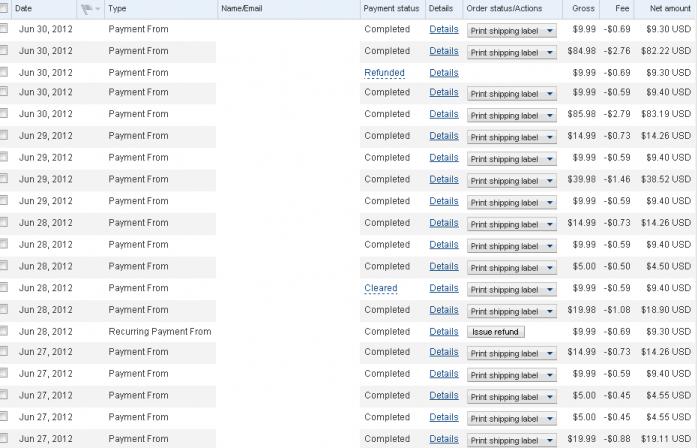Open Details for the $4.50 net payment

tap(444, 266)
